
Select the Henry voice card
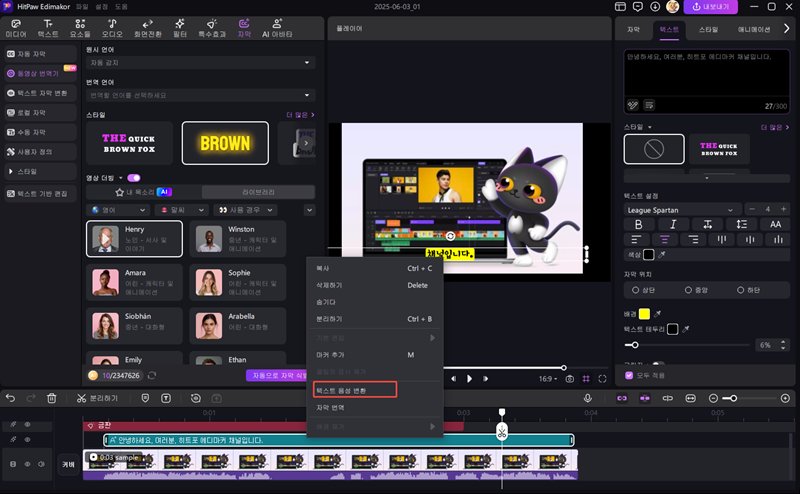click(134, 239)
